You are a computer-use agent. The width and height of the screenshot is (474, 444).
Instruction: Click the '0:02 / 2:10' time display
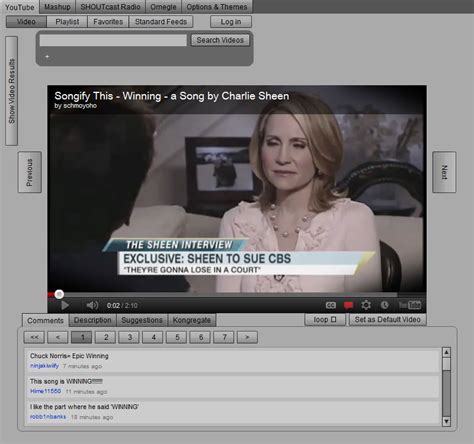pyautogui.click(x=122, y=306)
